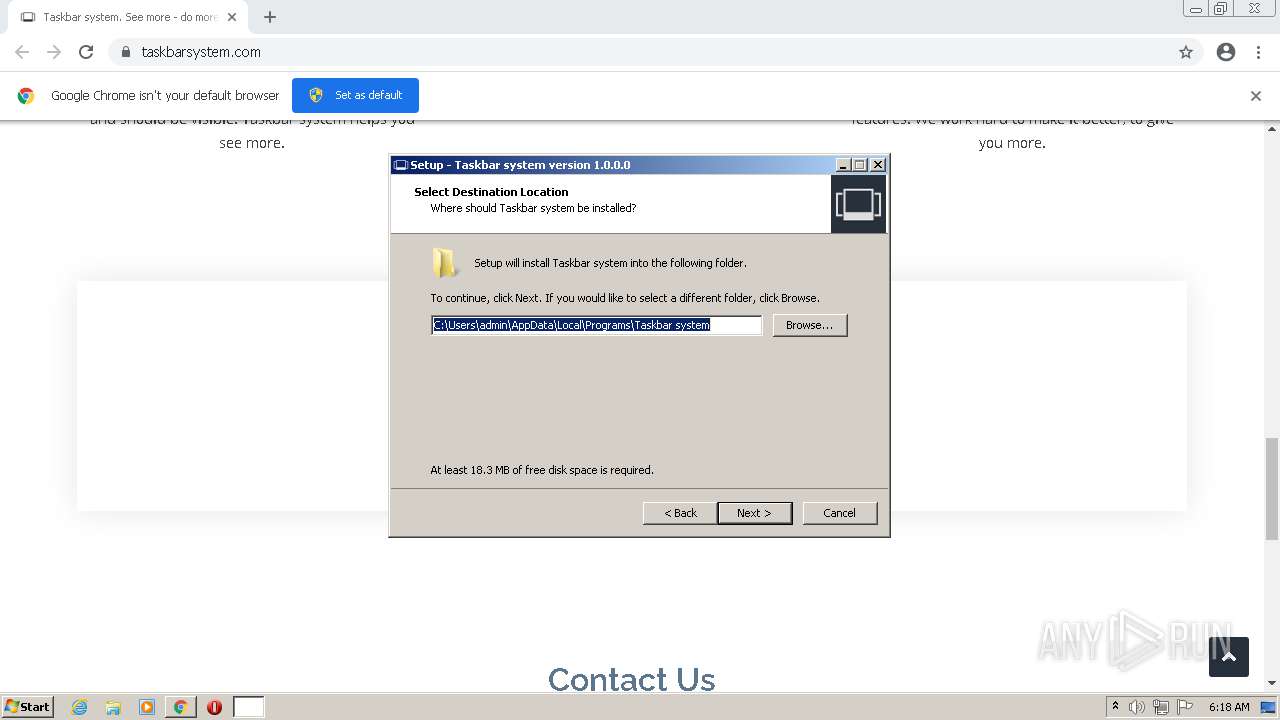Click the network tray icon
This screenshot has width=1280, height=720.
pos(1161,707)
